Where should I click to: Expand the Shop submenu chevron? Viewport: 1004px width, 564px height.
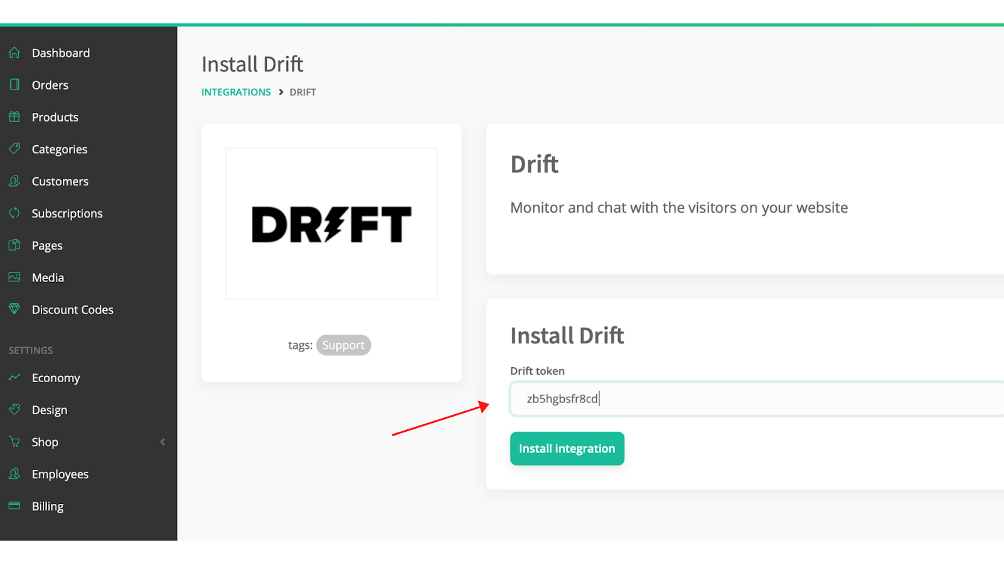point(163,442)
